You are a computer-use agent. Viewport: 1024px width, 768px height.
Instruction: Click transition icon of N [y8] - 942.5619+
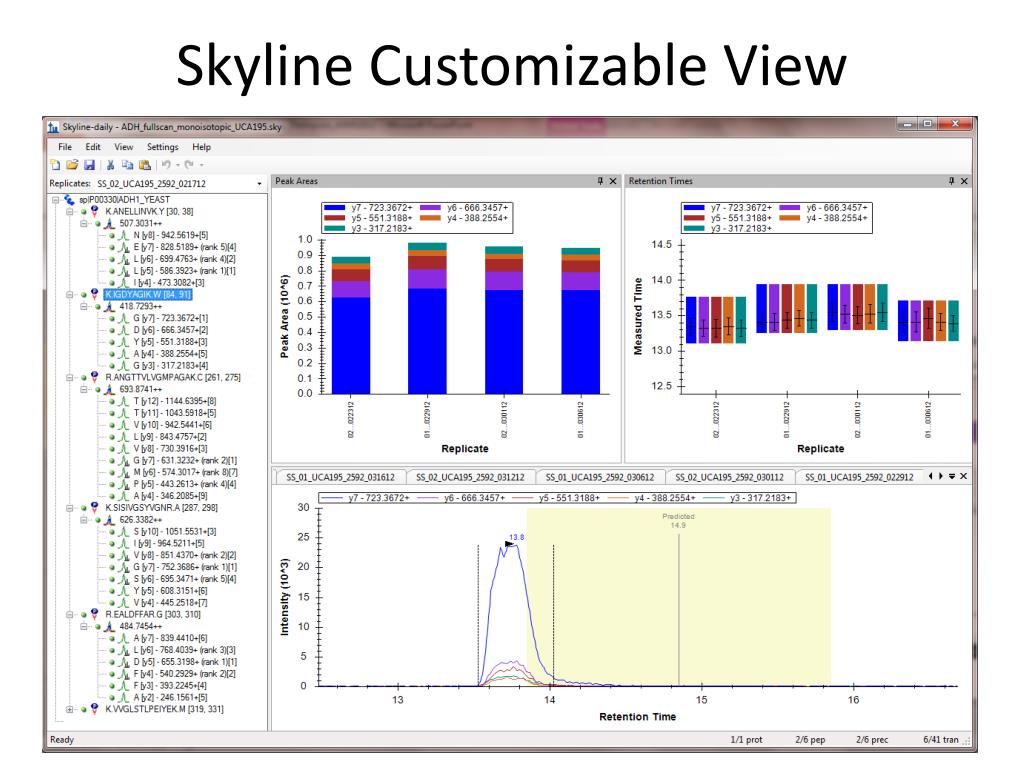(123, 235)
